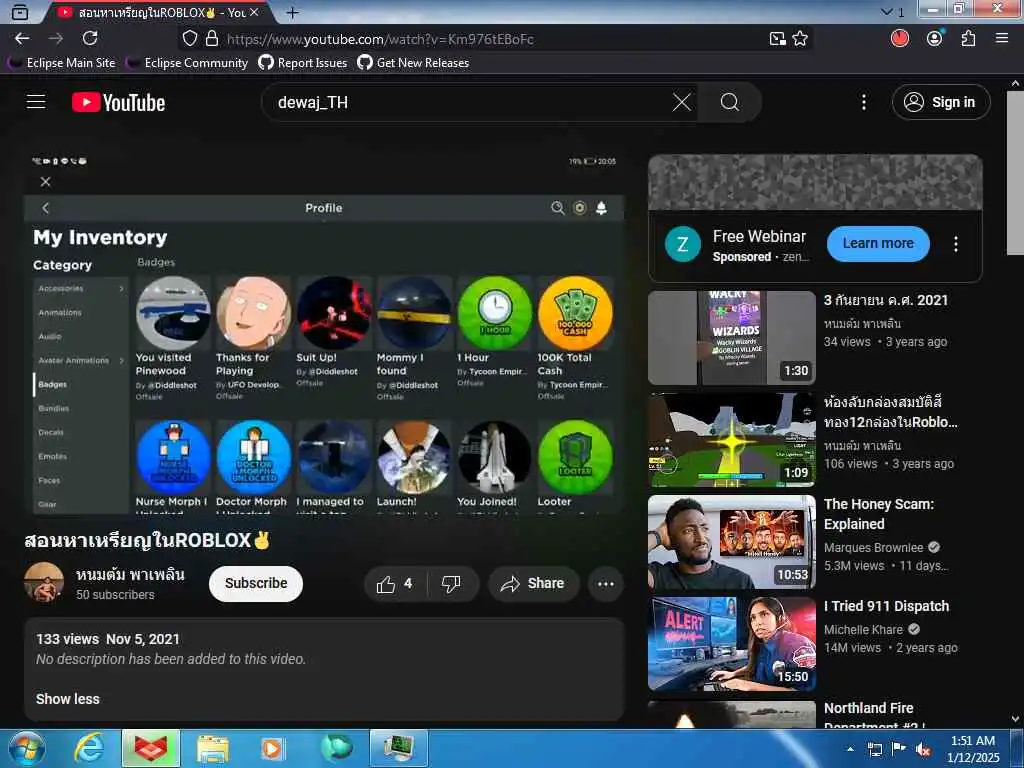Image resolution: width=1024 pixels, height=768 pixels.
Task: Open Eclipse Community bookmark
Action: [x=187, y=63]
